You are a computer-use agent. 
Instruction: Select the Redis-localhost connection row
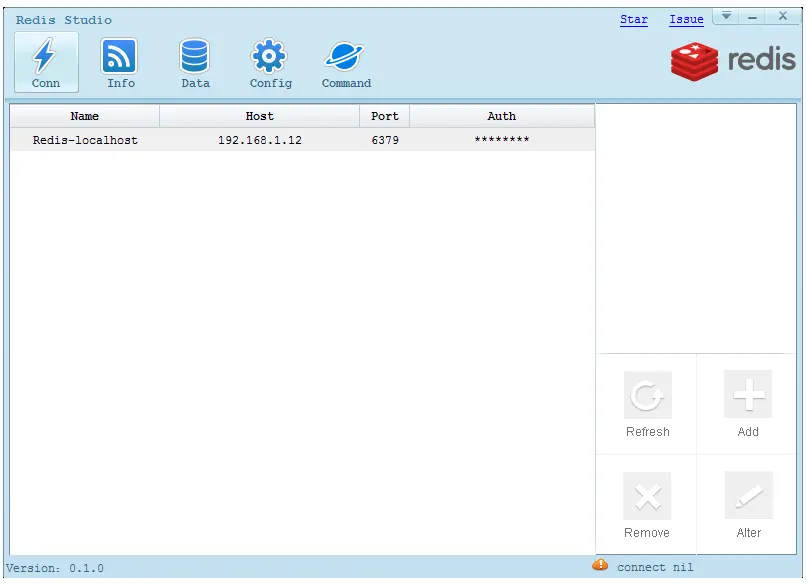pos(302,140)
